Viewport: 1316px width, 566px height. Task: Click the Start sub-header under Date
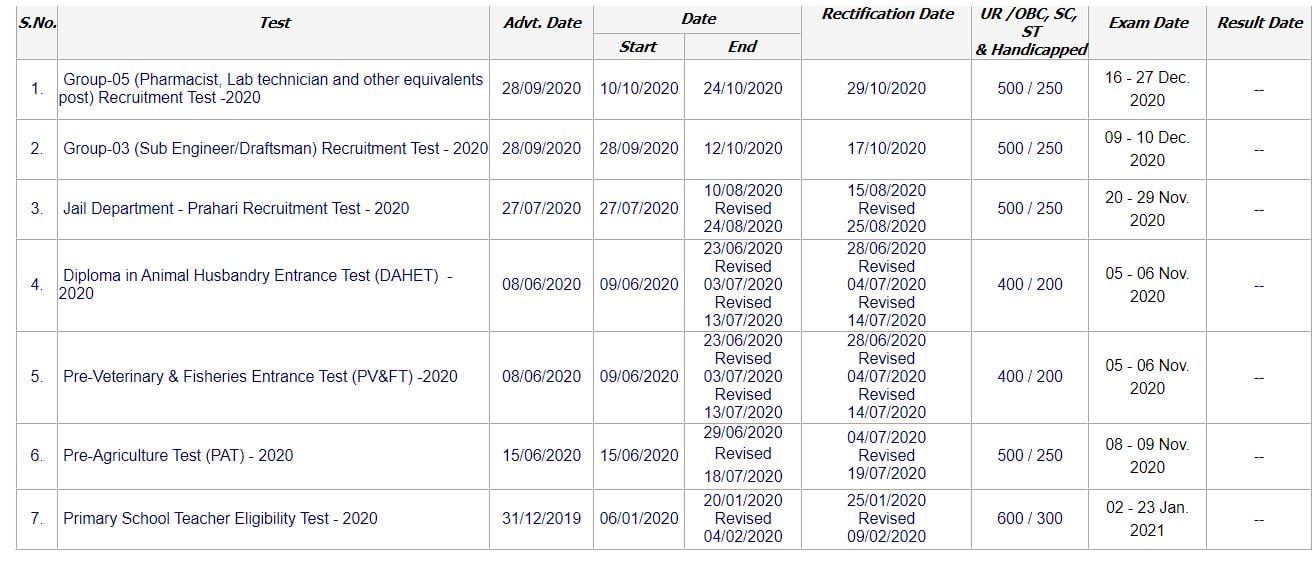click(x=638, y=47)
